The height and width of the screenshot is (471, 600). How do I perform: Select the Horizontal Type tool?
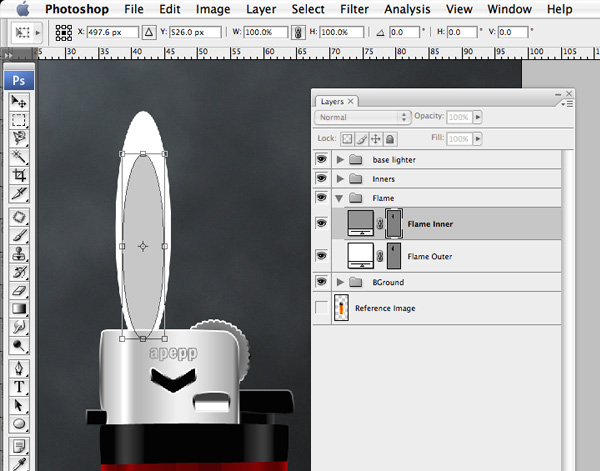tap(18, 387)
